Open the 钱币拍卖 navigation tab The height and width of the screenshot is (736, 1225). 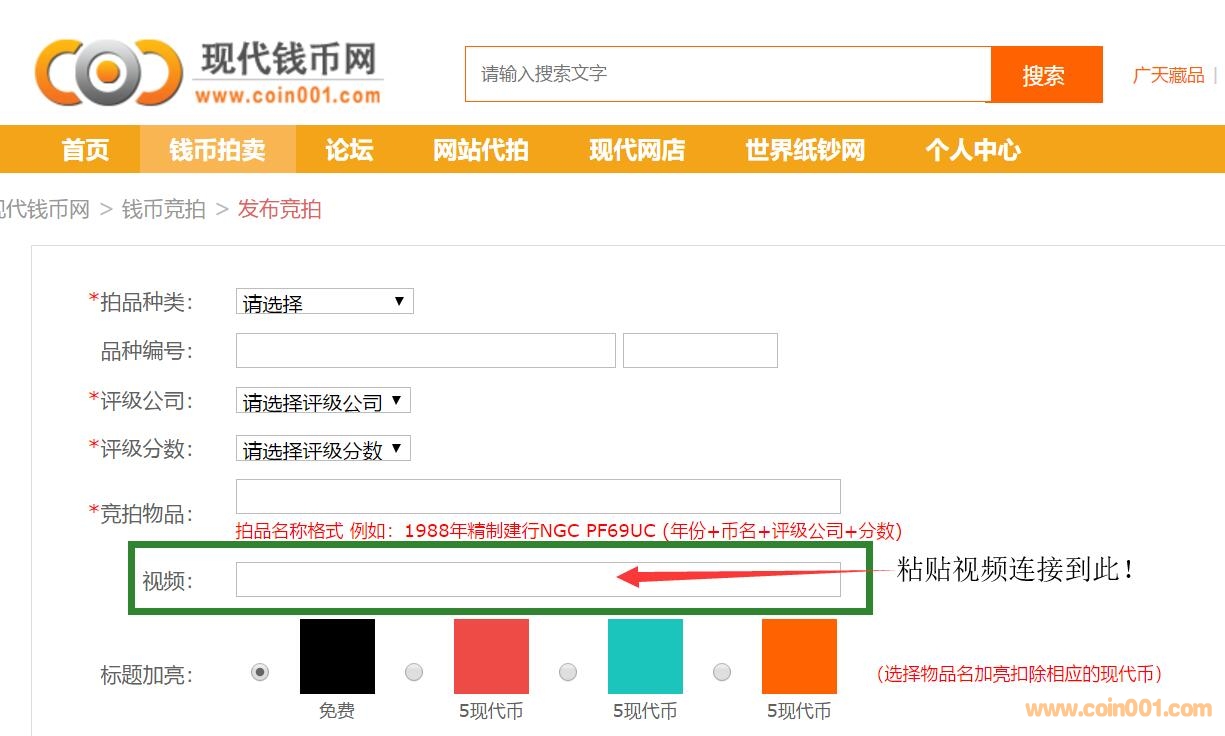217,150
